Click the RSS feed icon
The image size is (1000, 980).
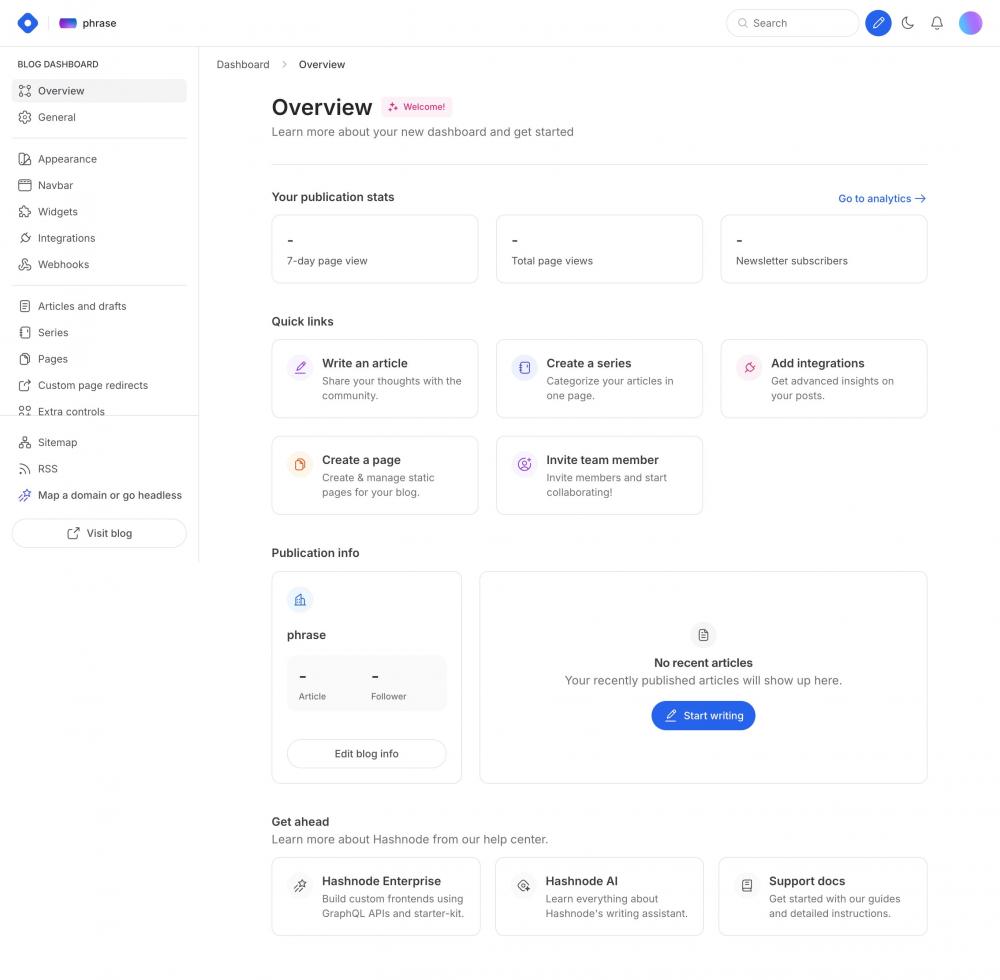pyautogui.click(x=25, y=469)
